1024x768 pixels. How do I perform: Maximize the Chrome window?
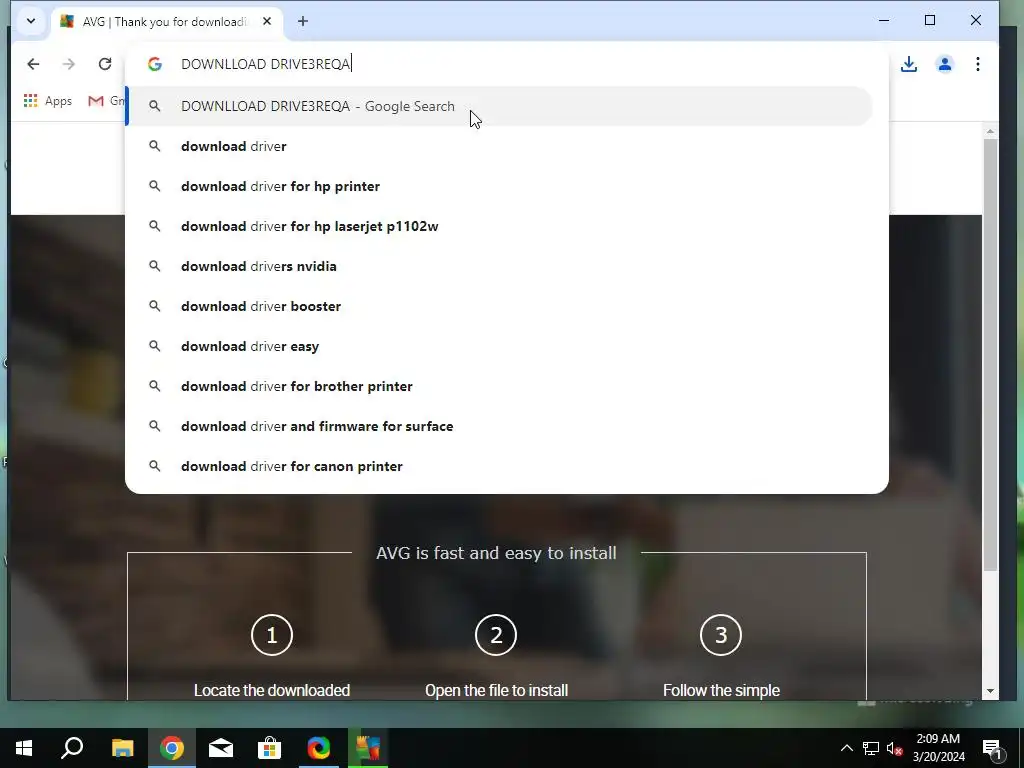click(930, 20)
